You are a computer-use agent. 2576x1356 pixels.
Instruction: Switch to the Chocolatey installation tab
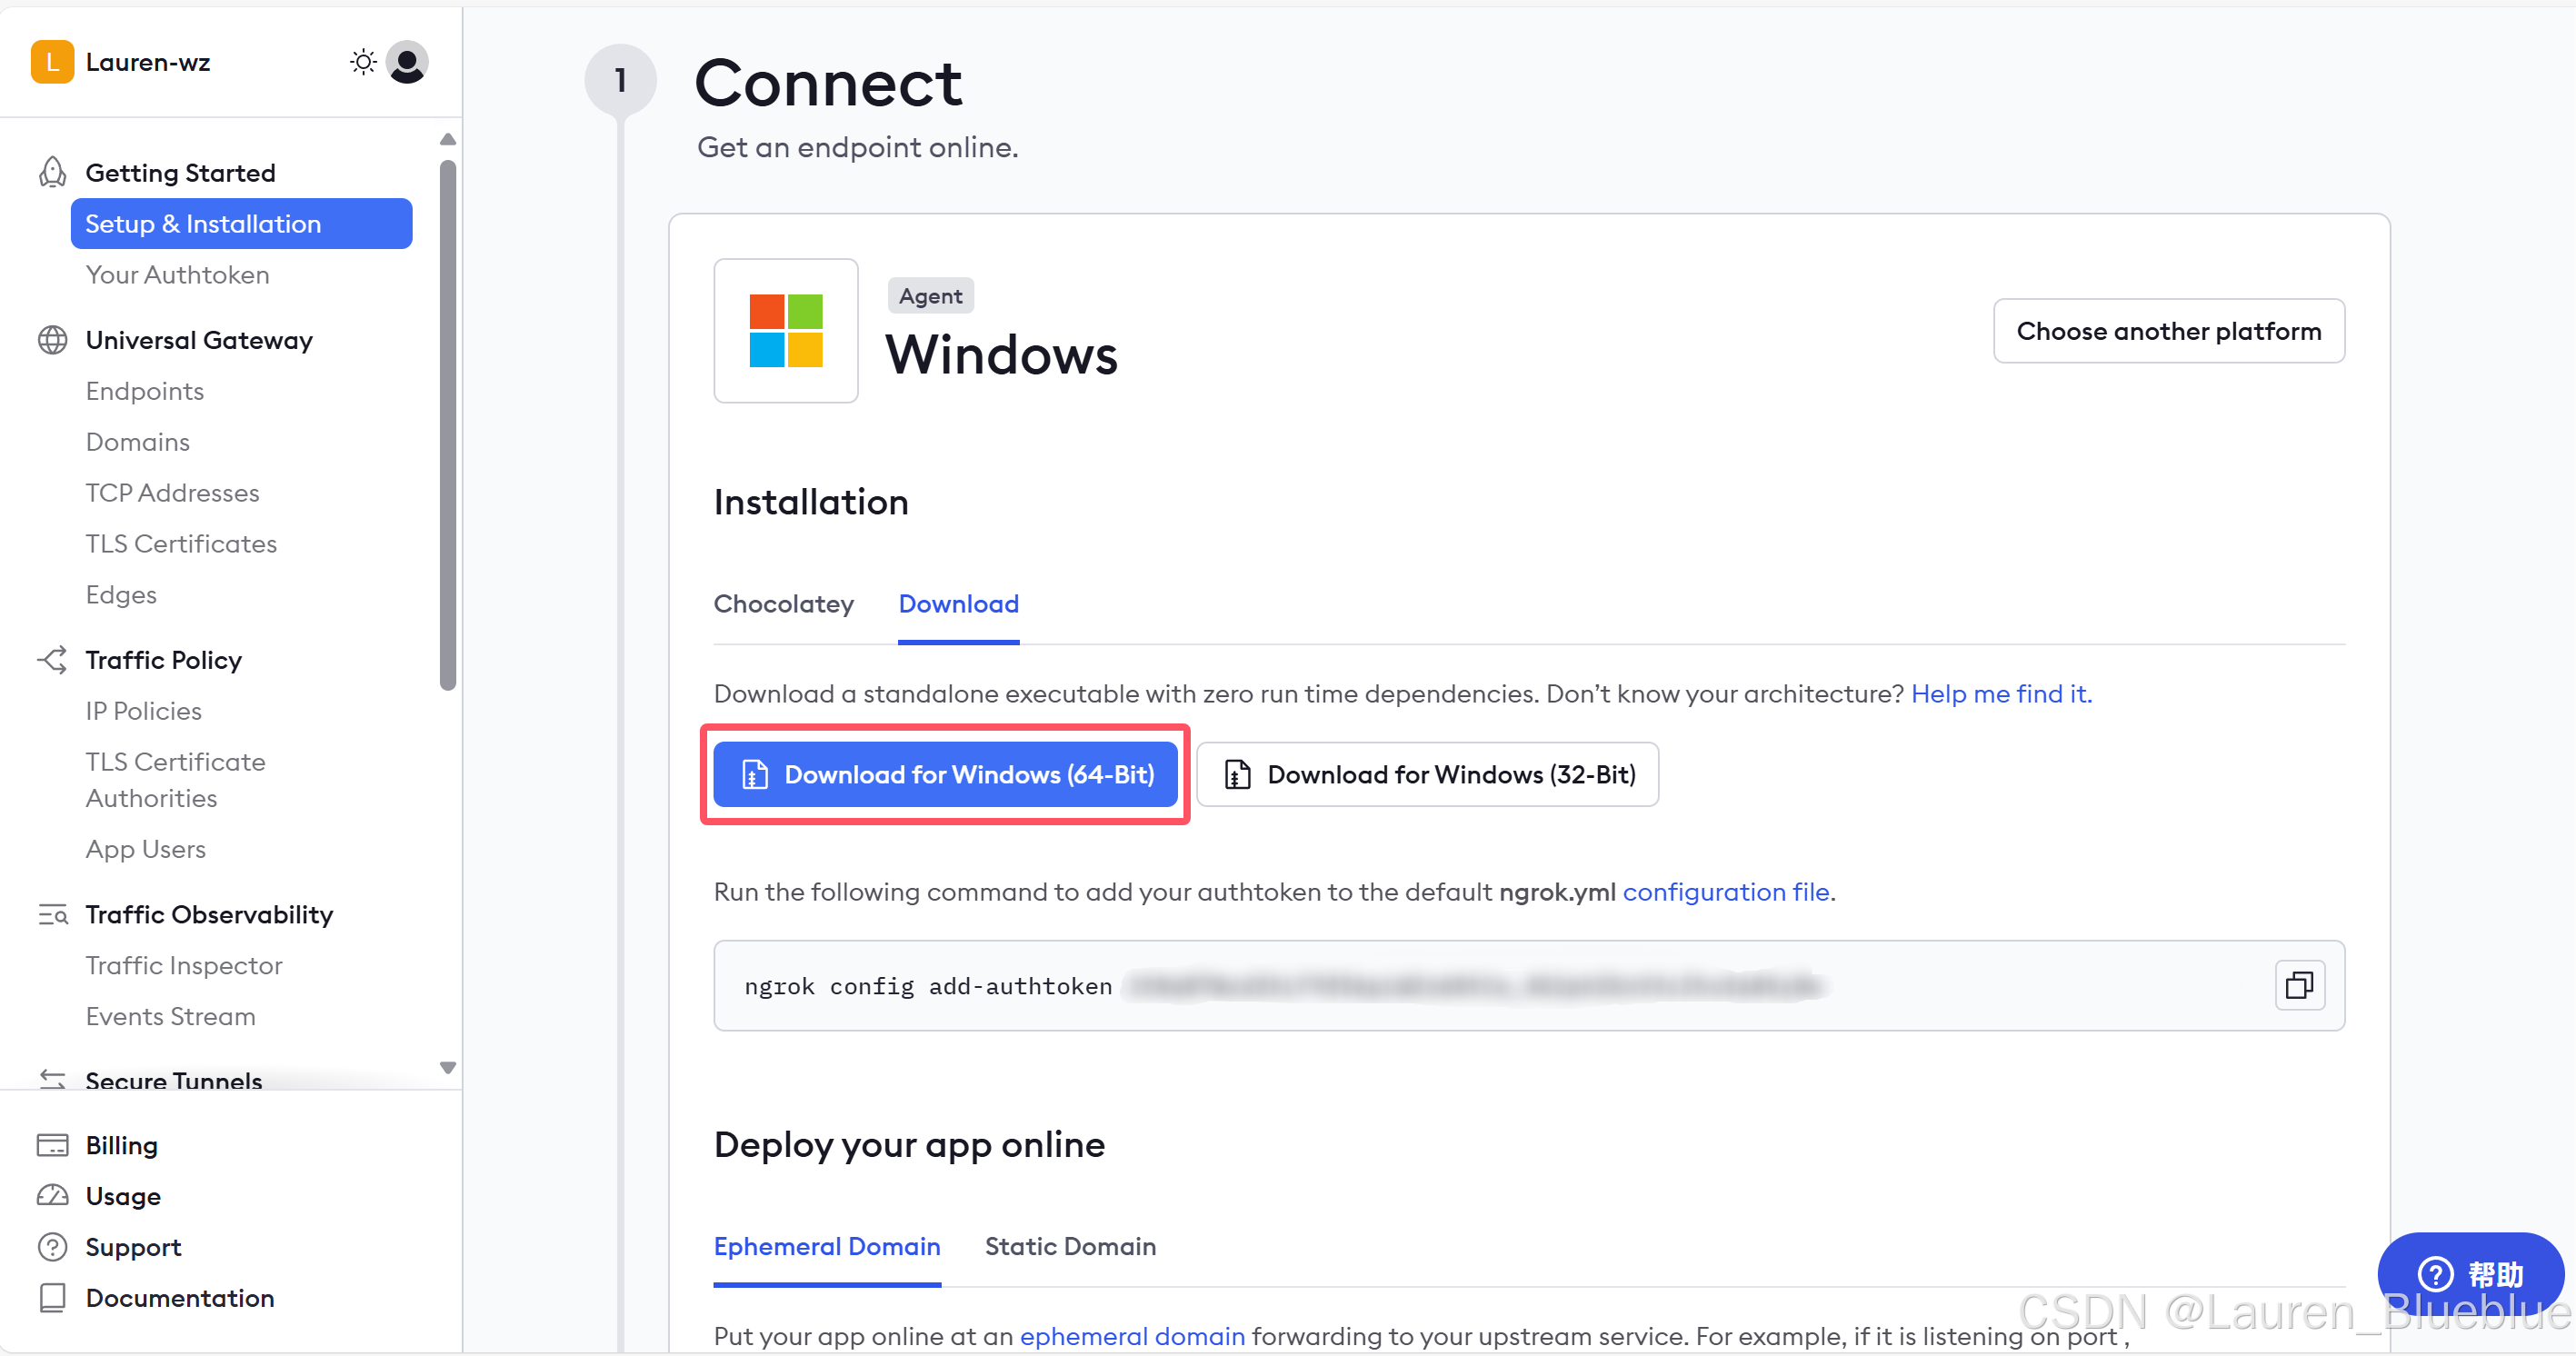pyautogui.click(x=783, y=604)
